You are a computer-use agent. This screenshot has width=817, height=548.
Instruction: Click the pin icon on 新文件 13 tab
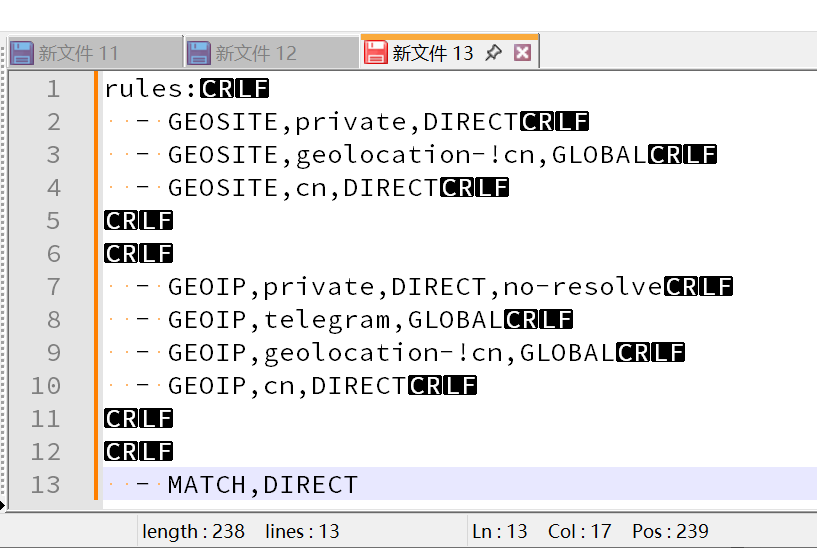493,53
